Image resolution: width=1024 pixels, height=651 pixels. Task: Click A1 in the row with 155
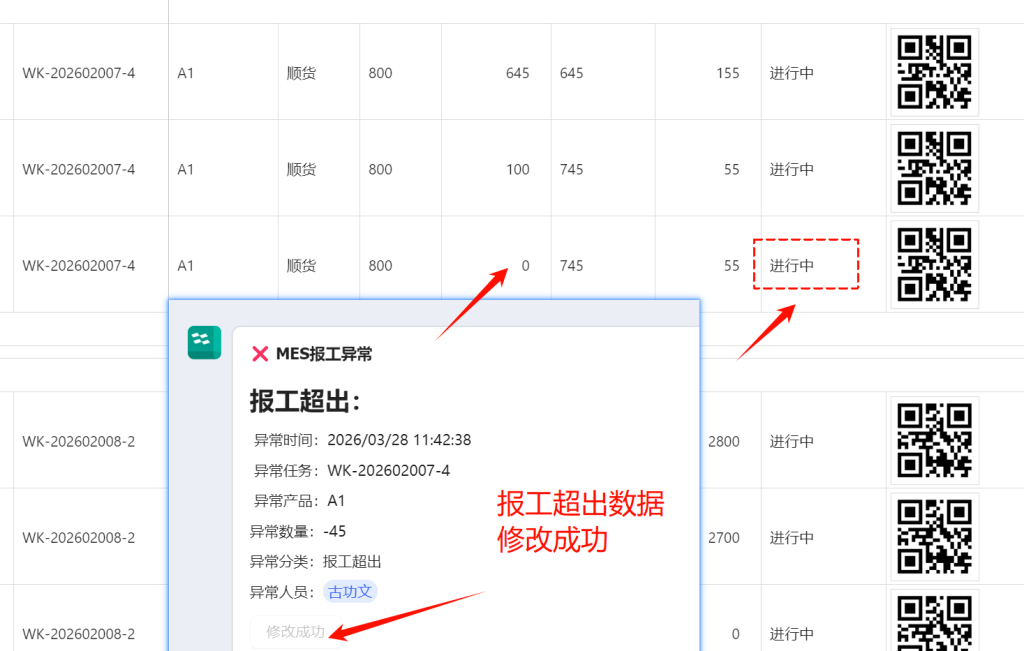click(185, 73)
